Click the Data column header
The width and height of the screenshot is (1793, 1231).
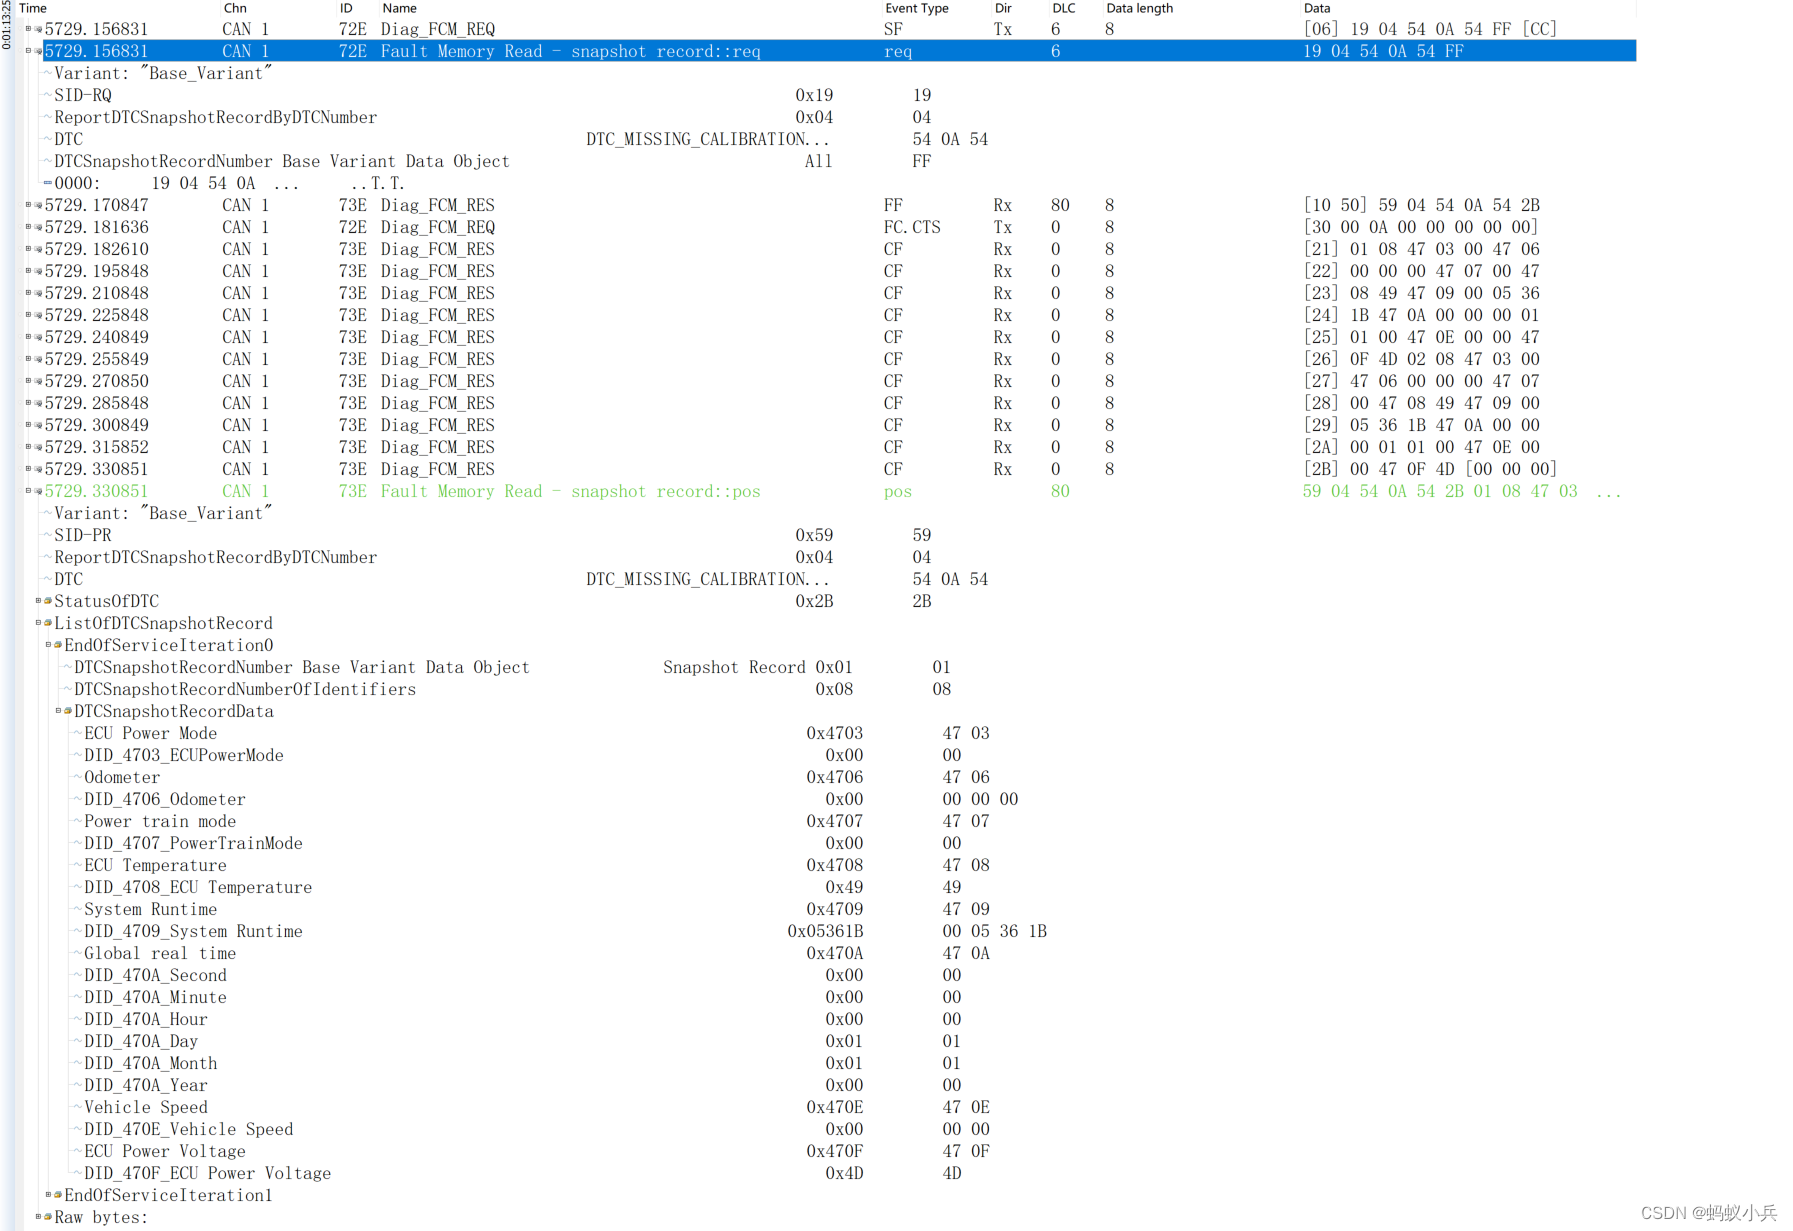1317,8
